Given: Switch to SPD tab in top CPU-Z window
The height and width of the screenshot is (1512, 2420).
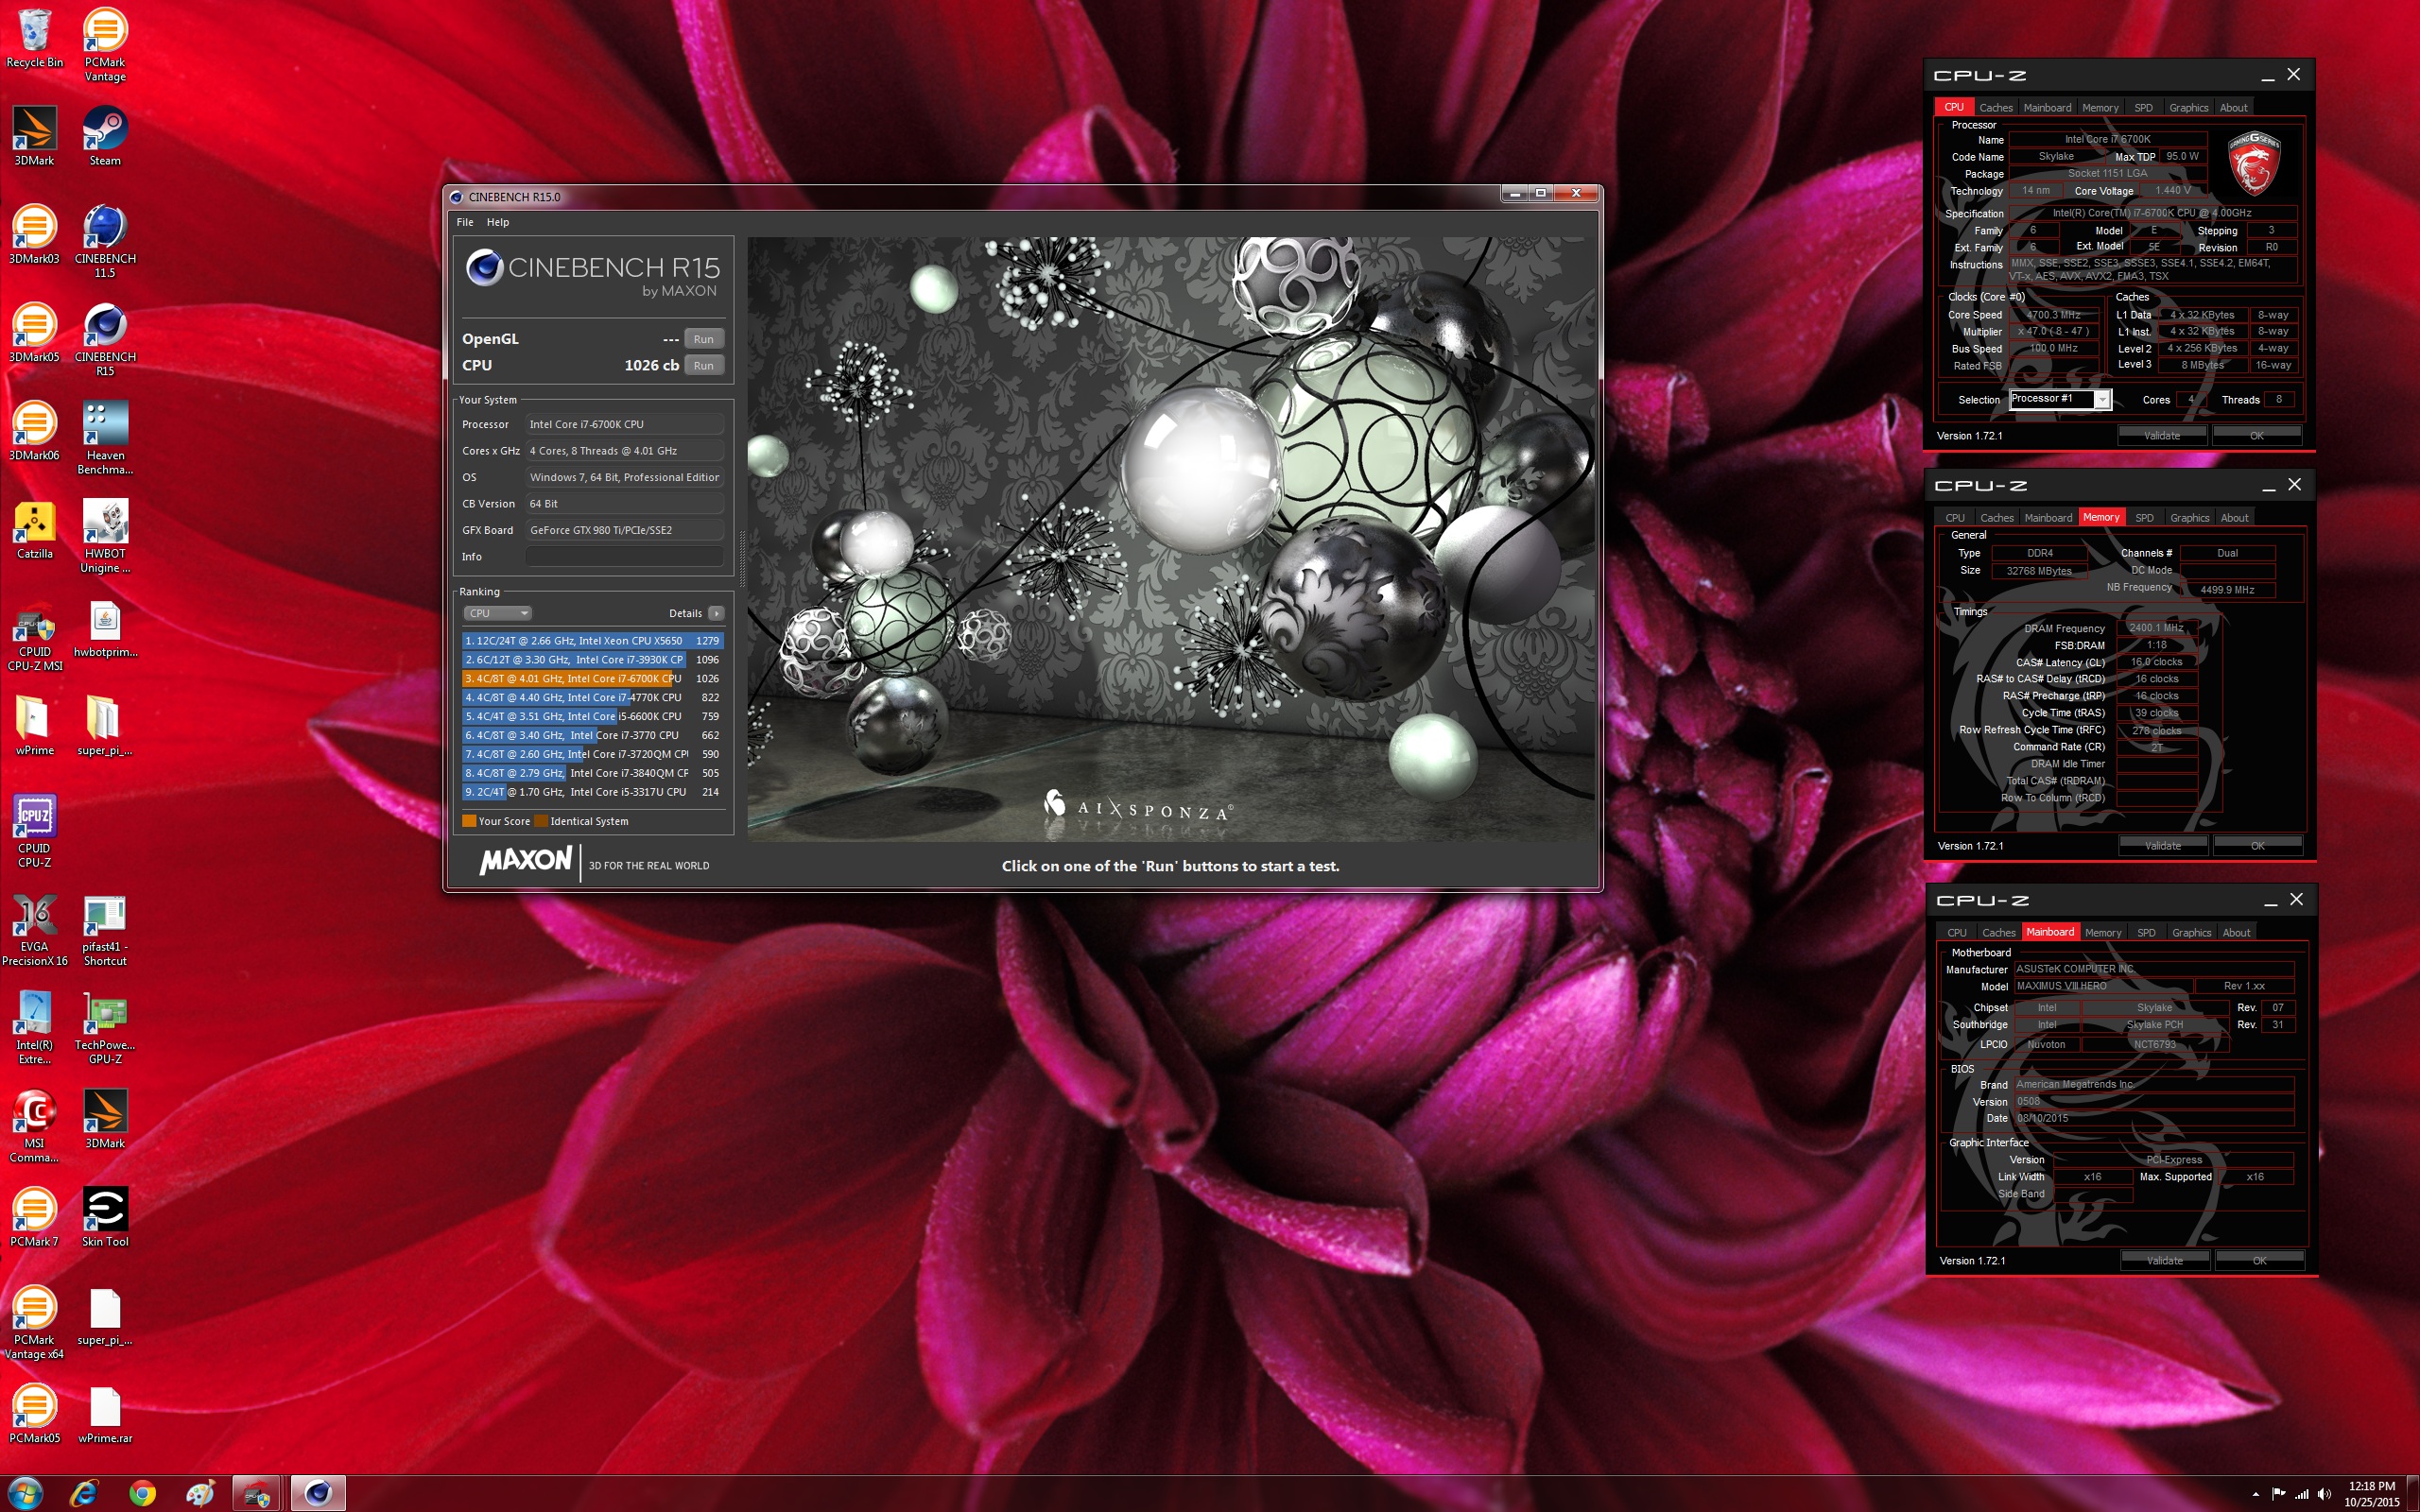Looking at the screenshot, I should (2143, 107).
